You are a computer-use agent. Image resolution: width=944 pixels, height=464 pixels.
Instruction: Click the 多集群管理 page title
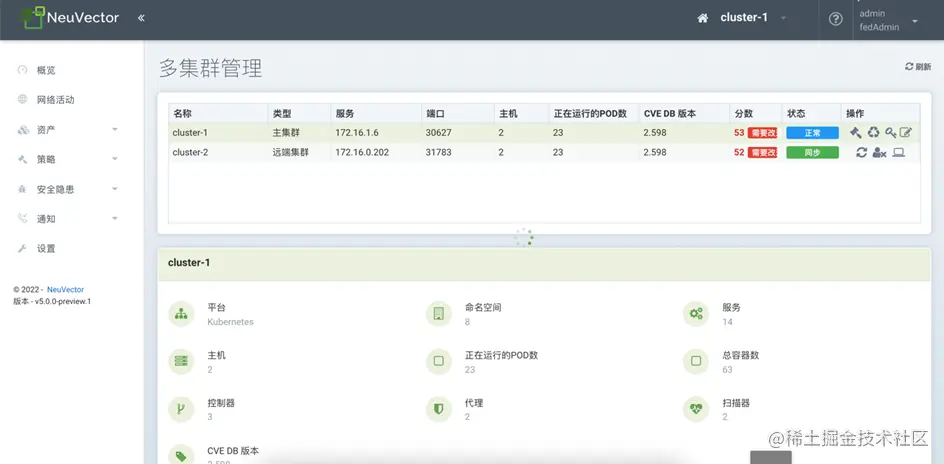(211, 69)
